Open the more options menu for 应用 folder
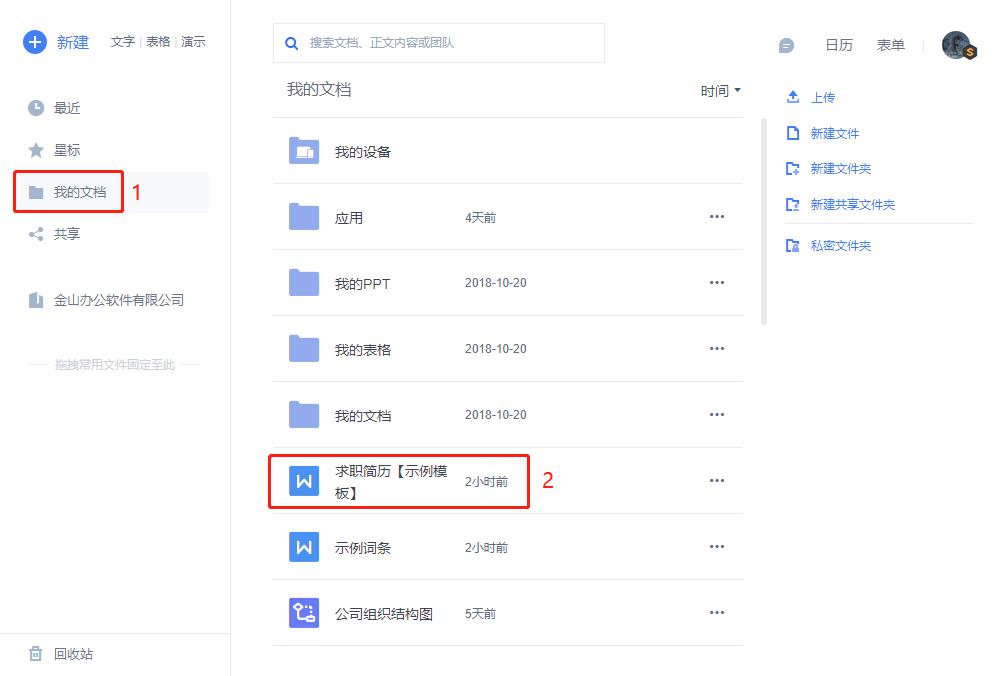Screen dimensions: 997x676 pos(717,216)
